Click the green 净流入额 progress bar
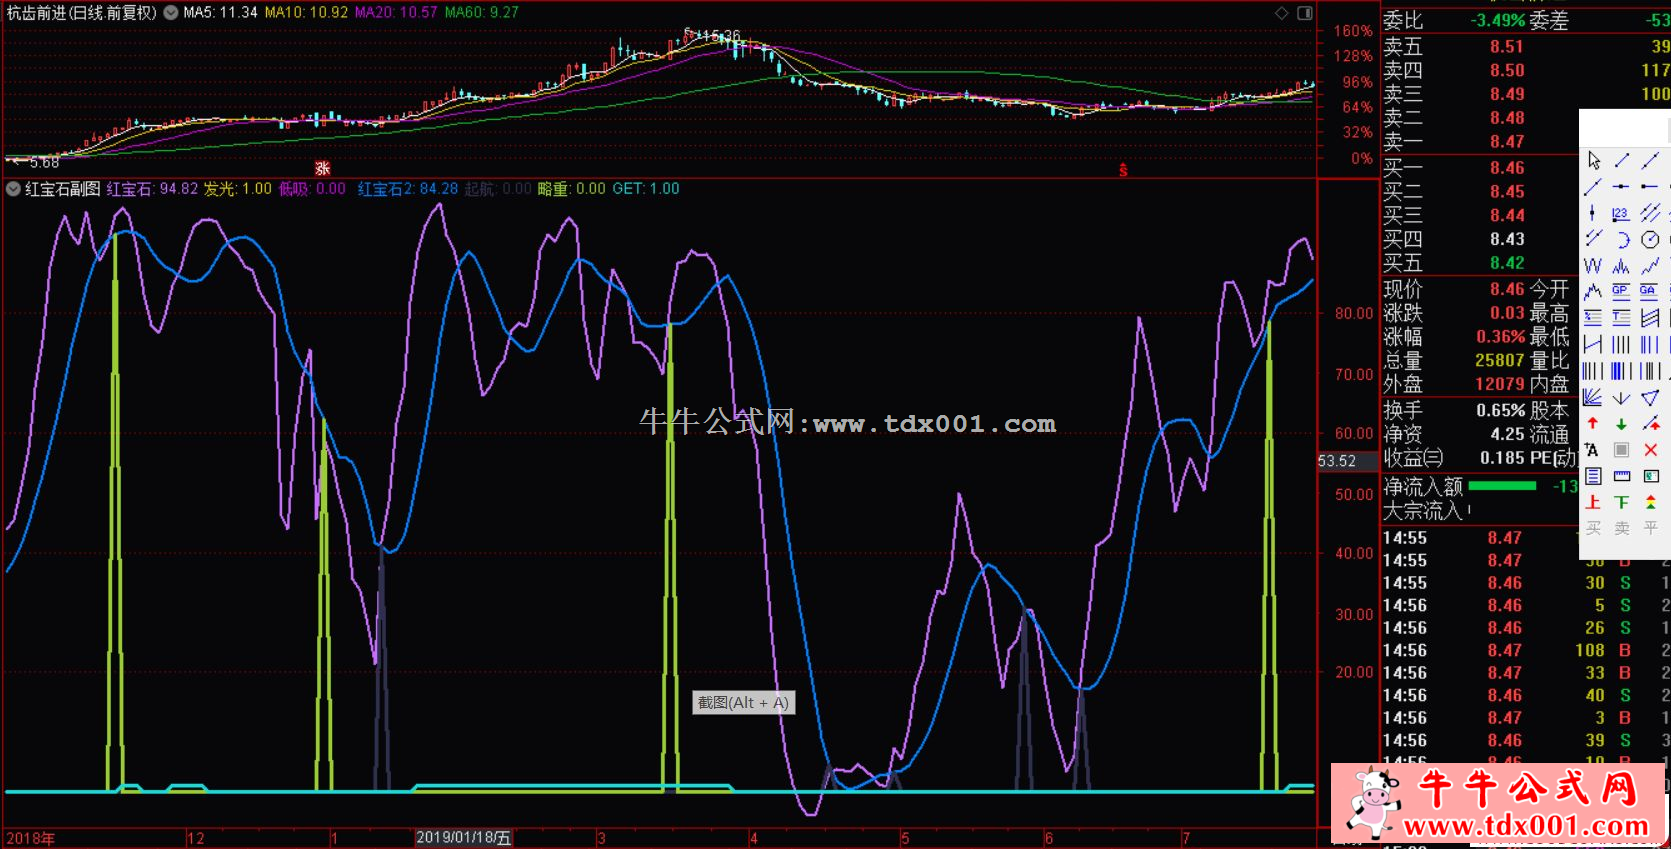Screen dimensions: 1671x849 click(1502, 486)
